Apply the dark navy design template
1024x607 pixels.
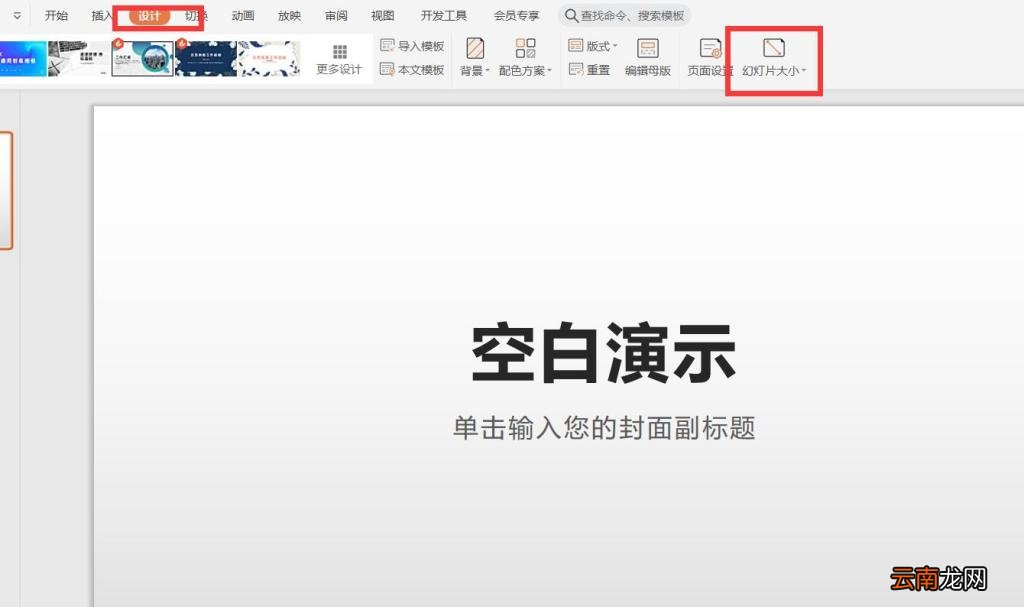pos(206,59)
